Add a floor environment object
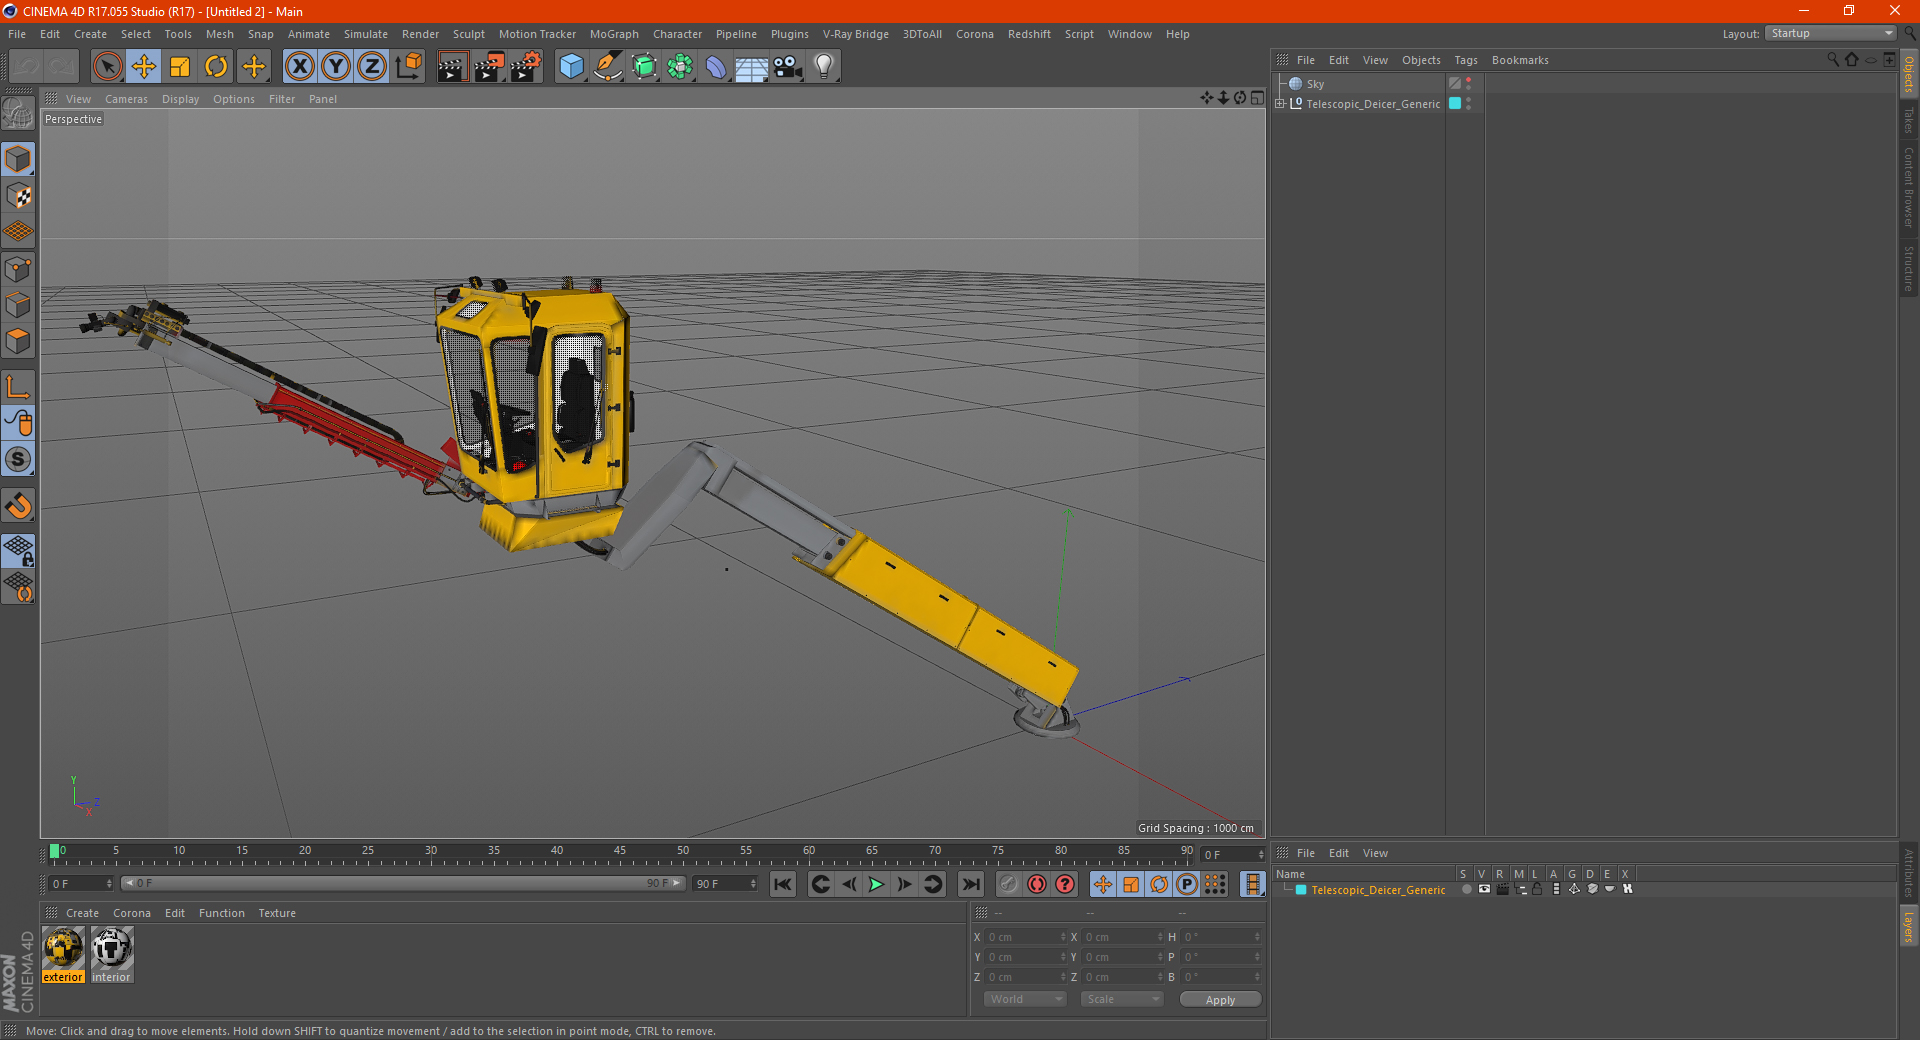The image size is (1920, 1040). 752,67
